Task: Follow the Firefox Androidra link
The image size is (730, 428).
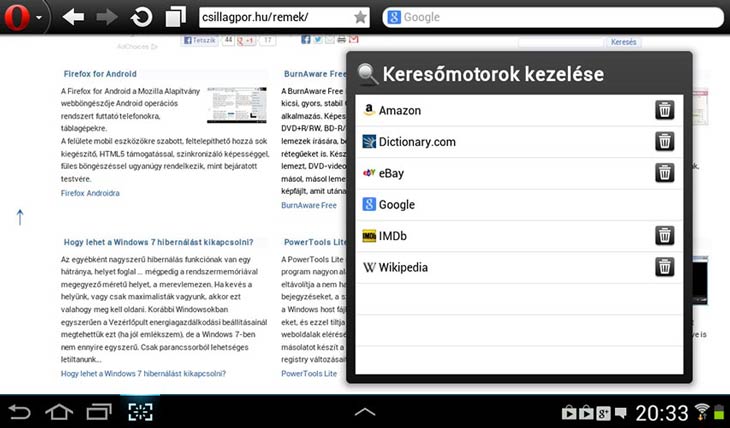Action: [x=90, y=193]
